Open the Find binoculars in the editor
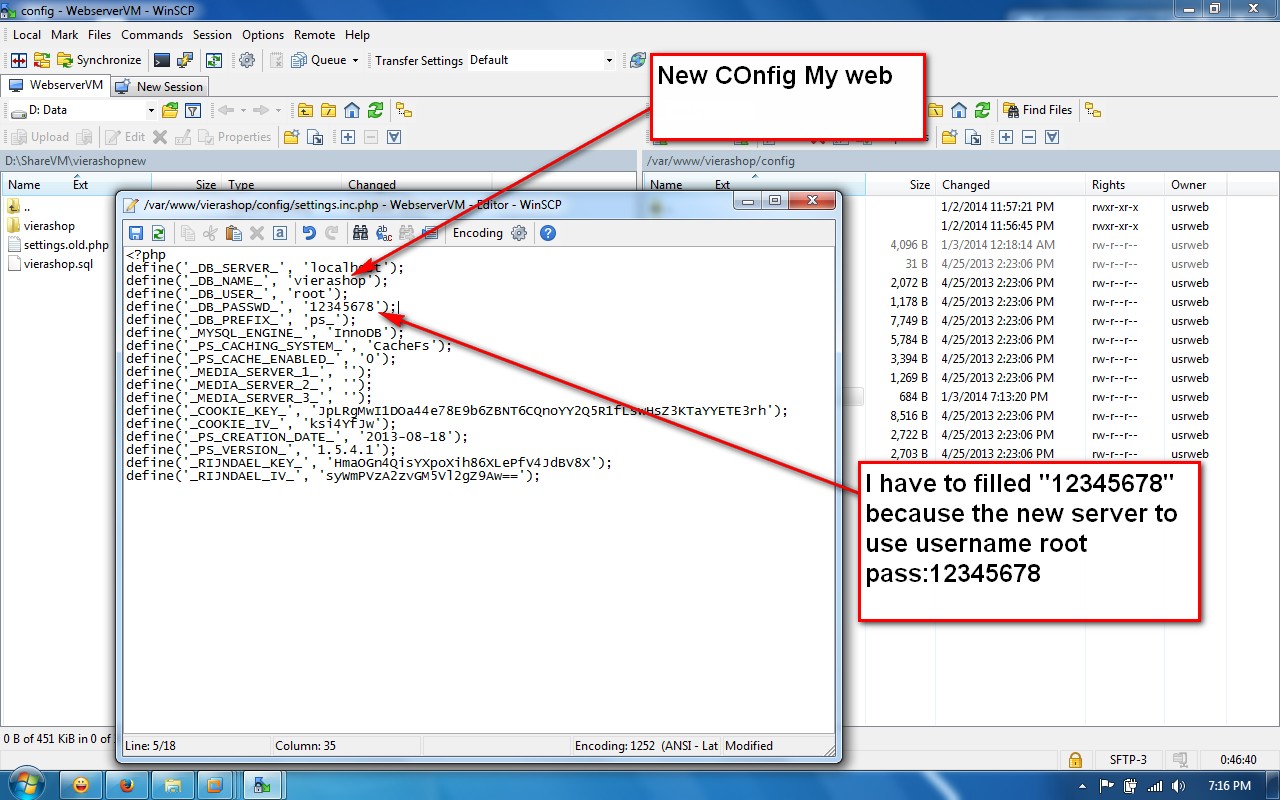The image size is (1280, 800). (361, 233)
